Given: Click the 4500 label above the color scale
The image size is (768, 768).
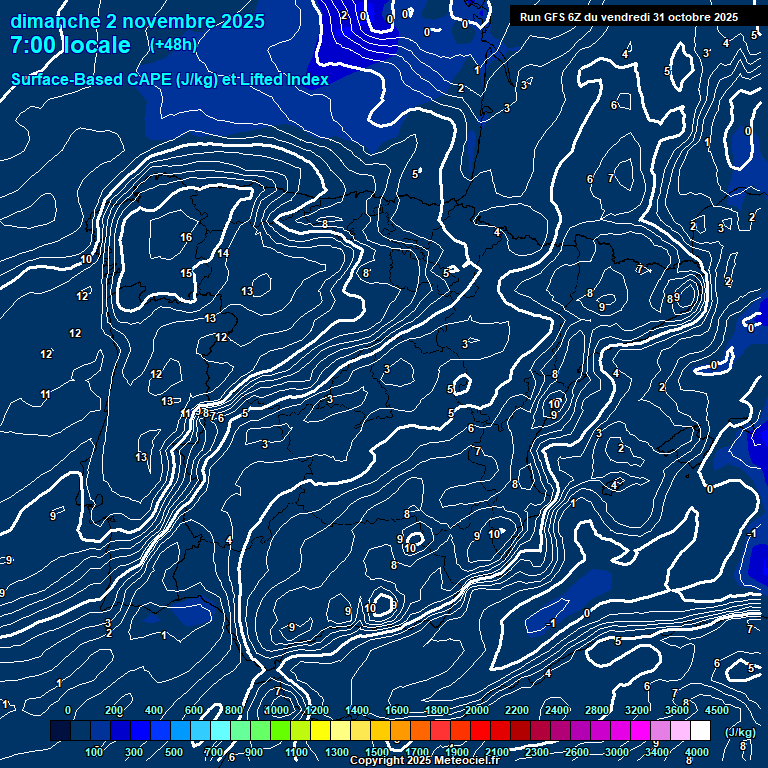Looking at the screenshot, I should pos(716,710).
